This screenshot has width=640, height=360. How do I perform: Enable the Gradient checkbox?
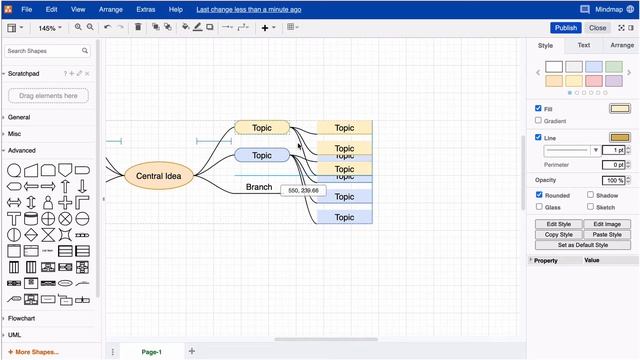tap(538, 120)
